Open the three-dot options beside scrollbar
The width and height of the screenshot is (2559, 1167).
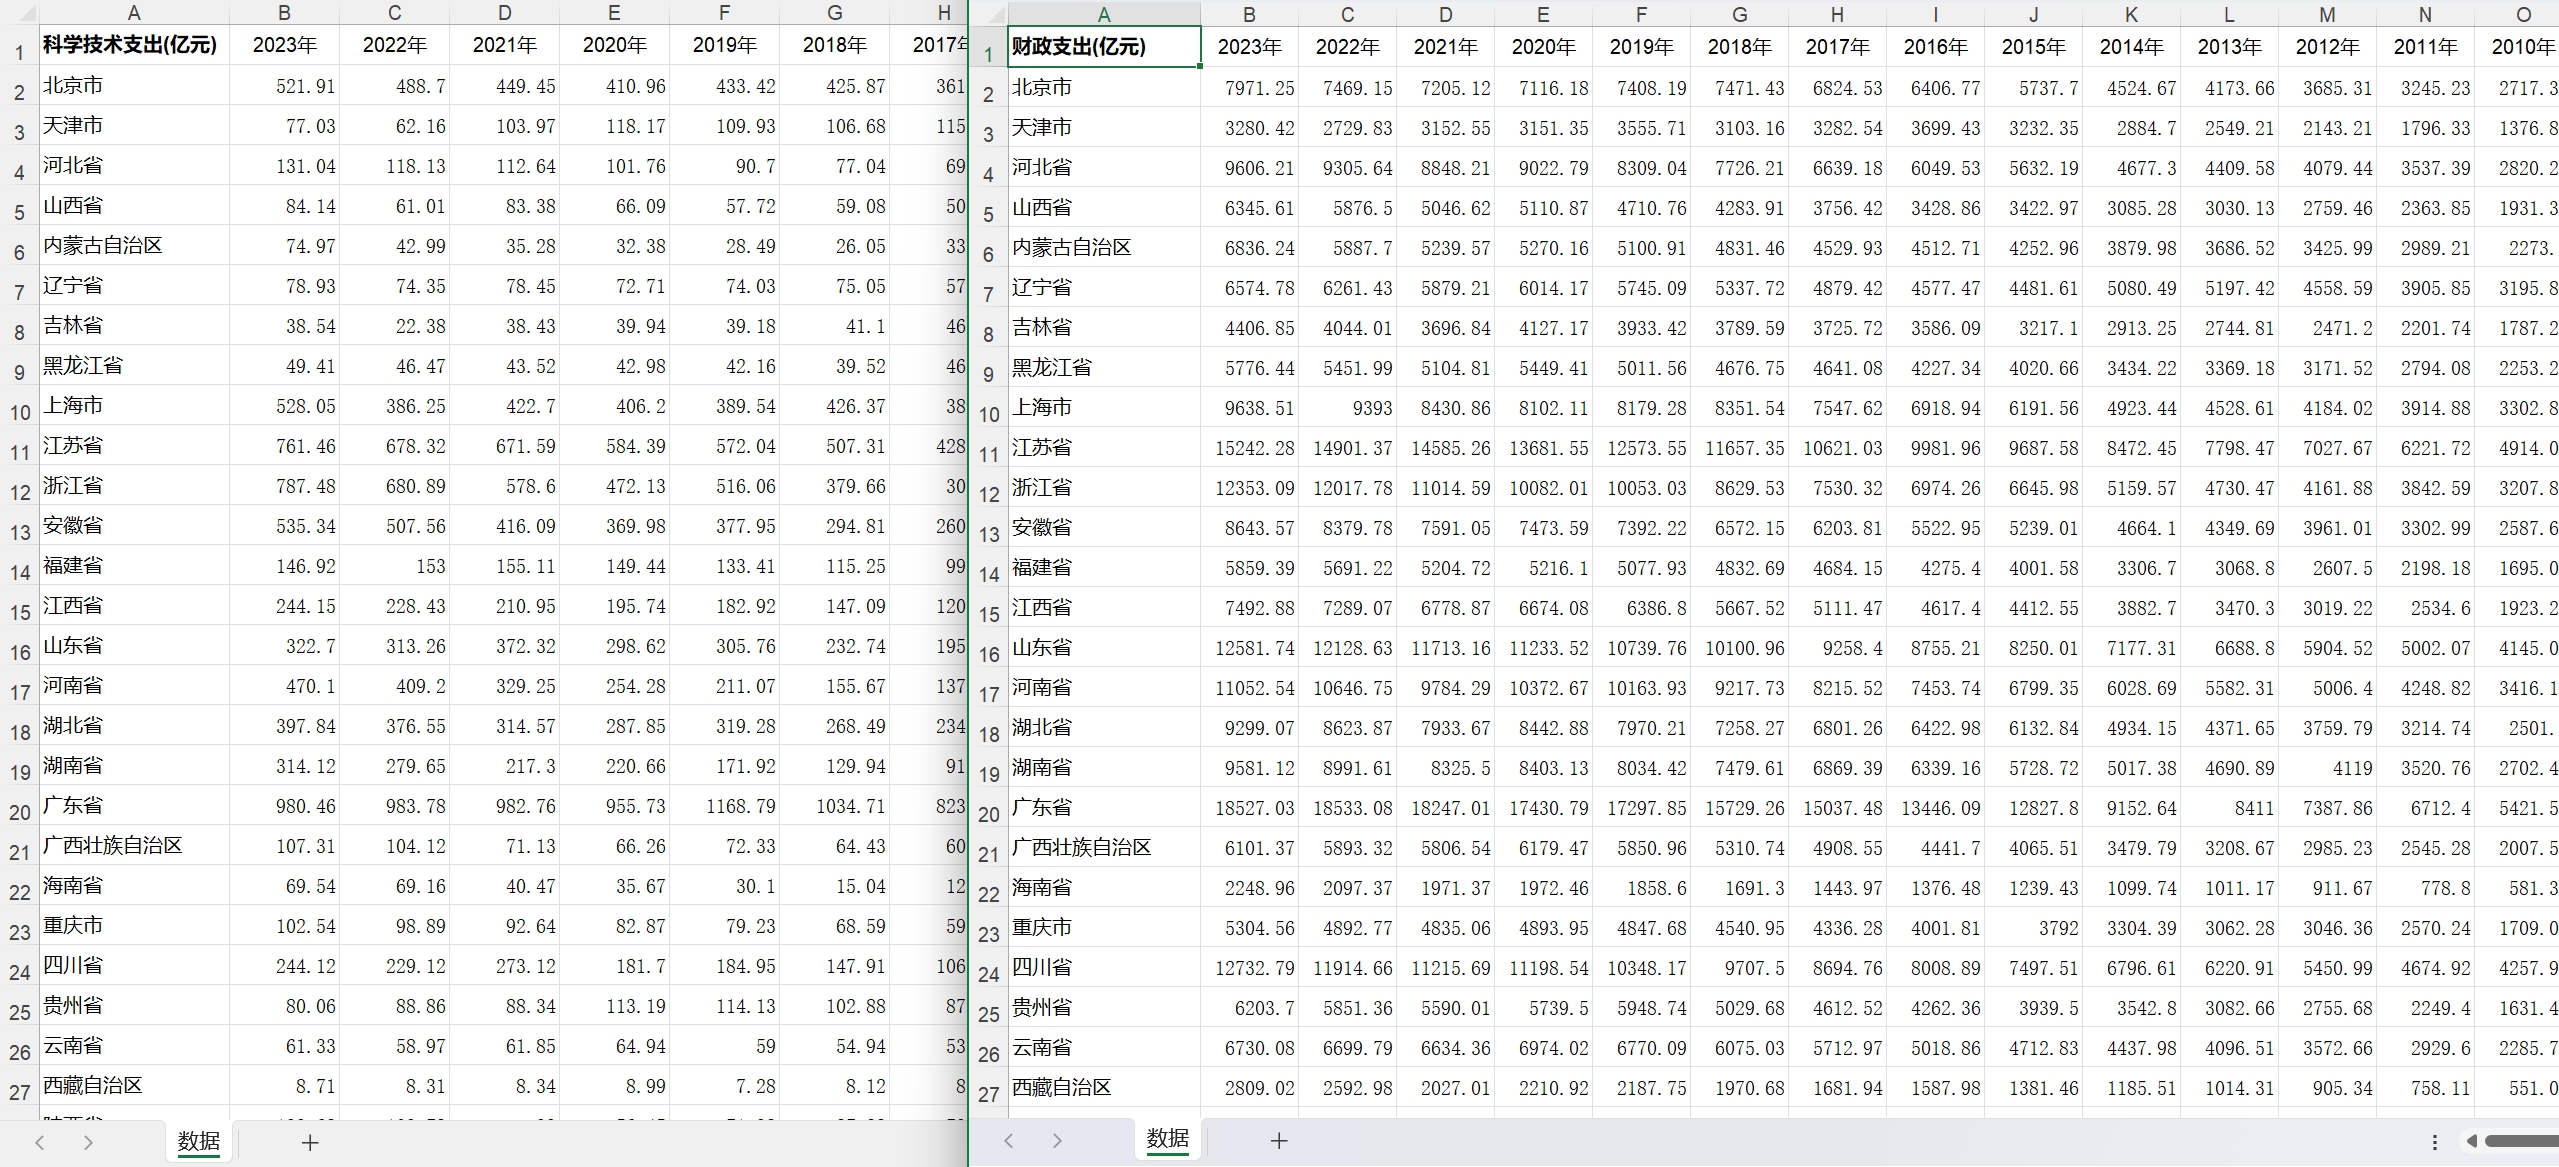(x=2435, y=1141)
